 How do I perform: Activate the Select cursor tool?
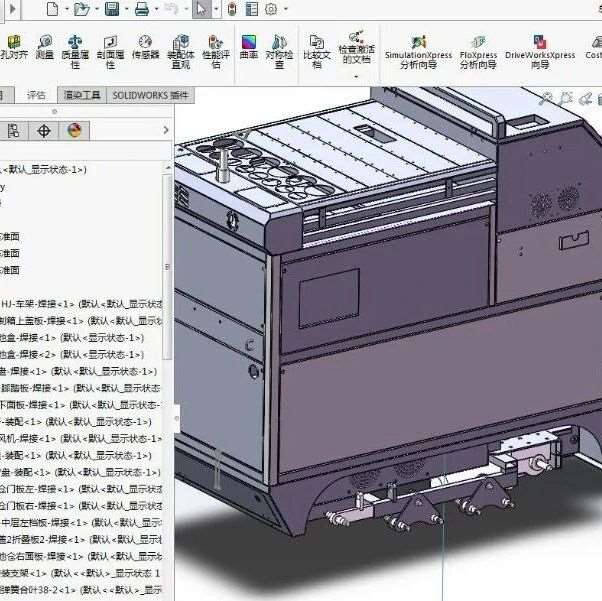(x=201, y=9)
